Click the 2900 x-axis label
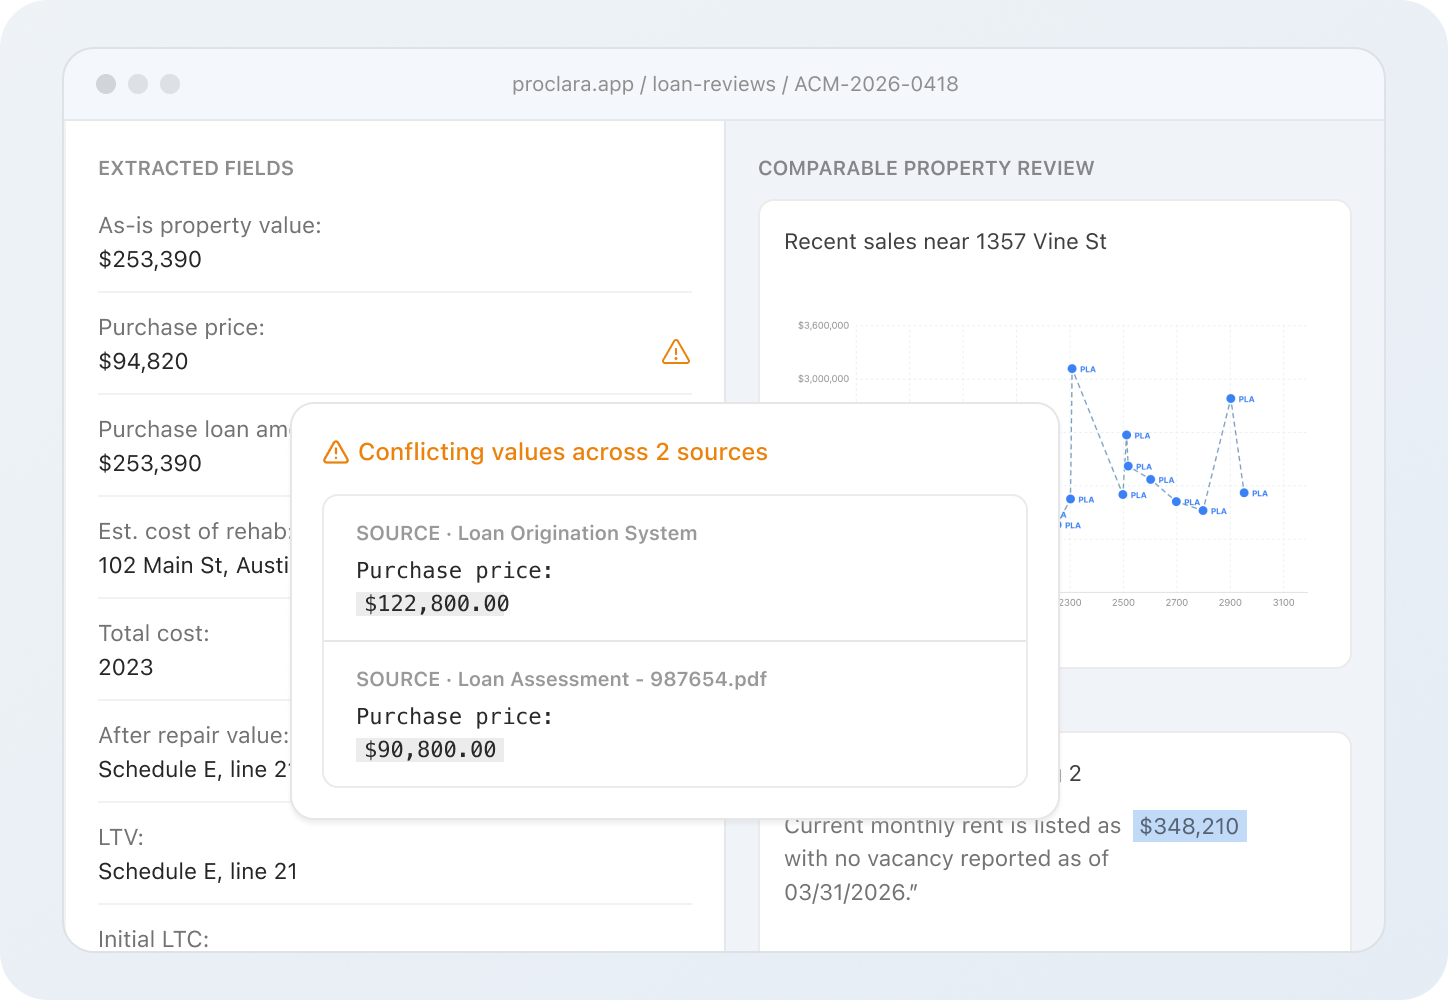The height and width of the screenshot is (1000, 1448). tap(1230, 602)
